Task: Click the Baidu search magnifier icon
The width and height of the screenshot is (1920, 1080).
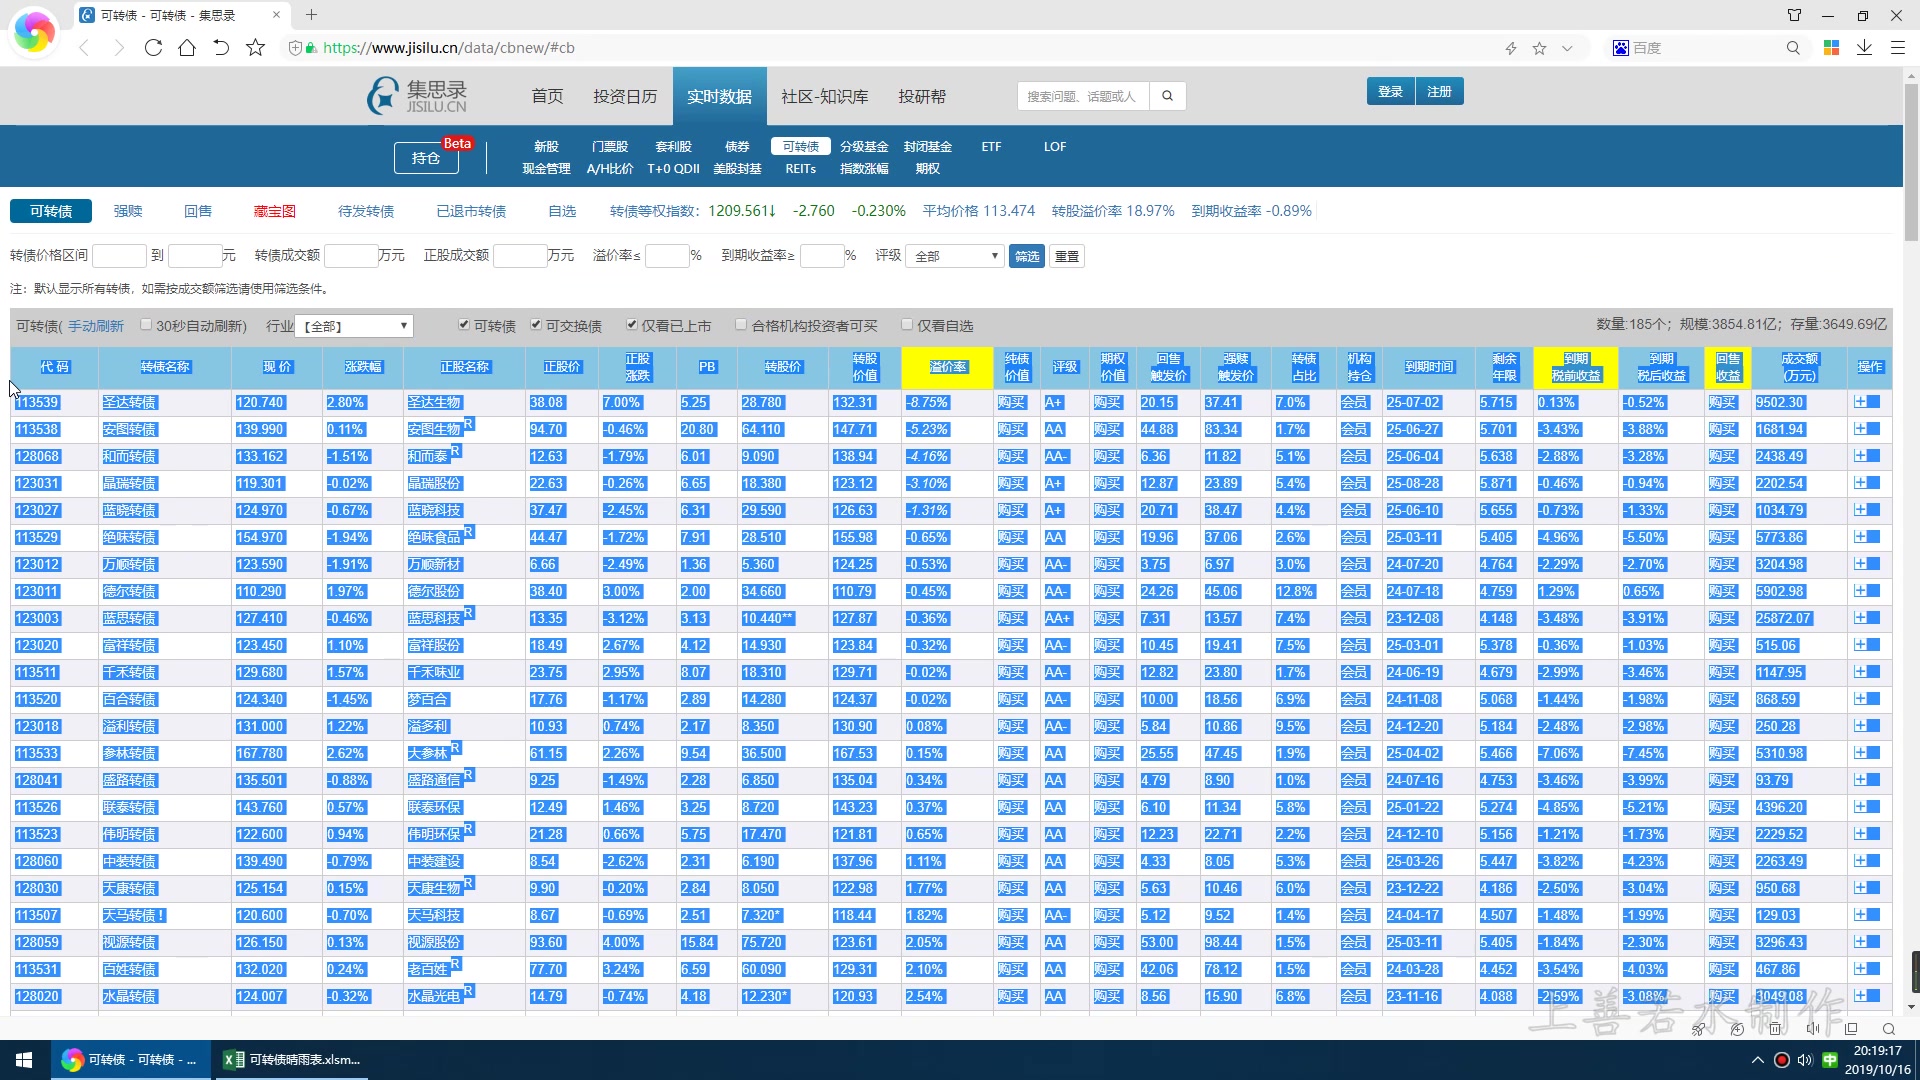Action: (1793, 48)
